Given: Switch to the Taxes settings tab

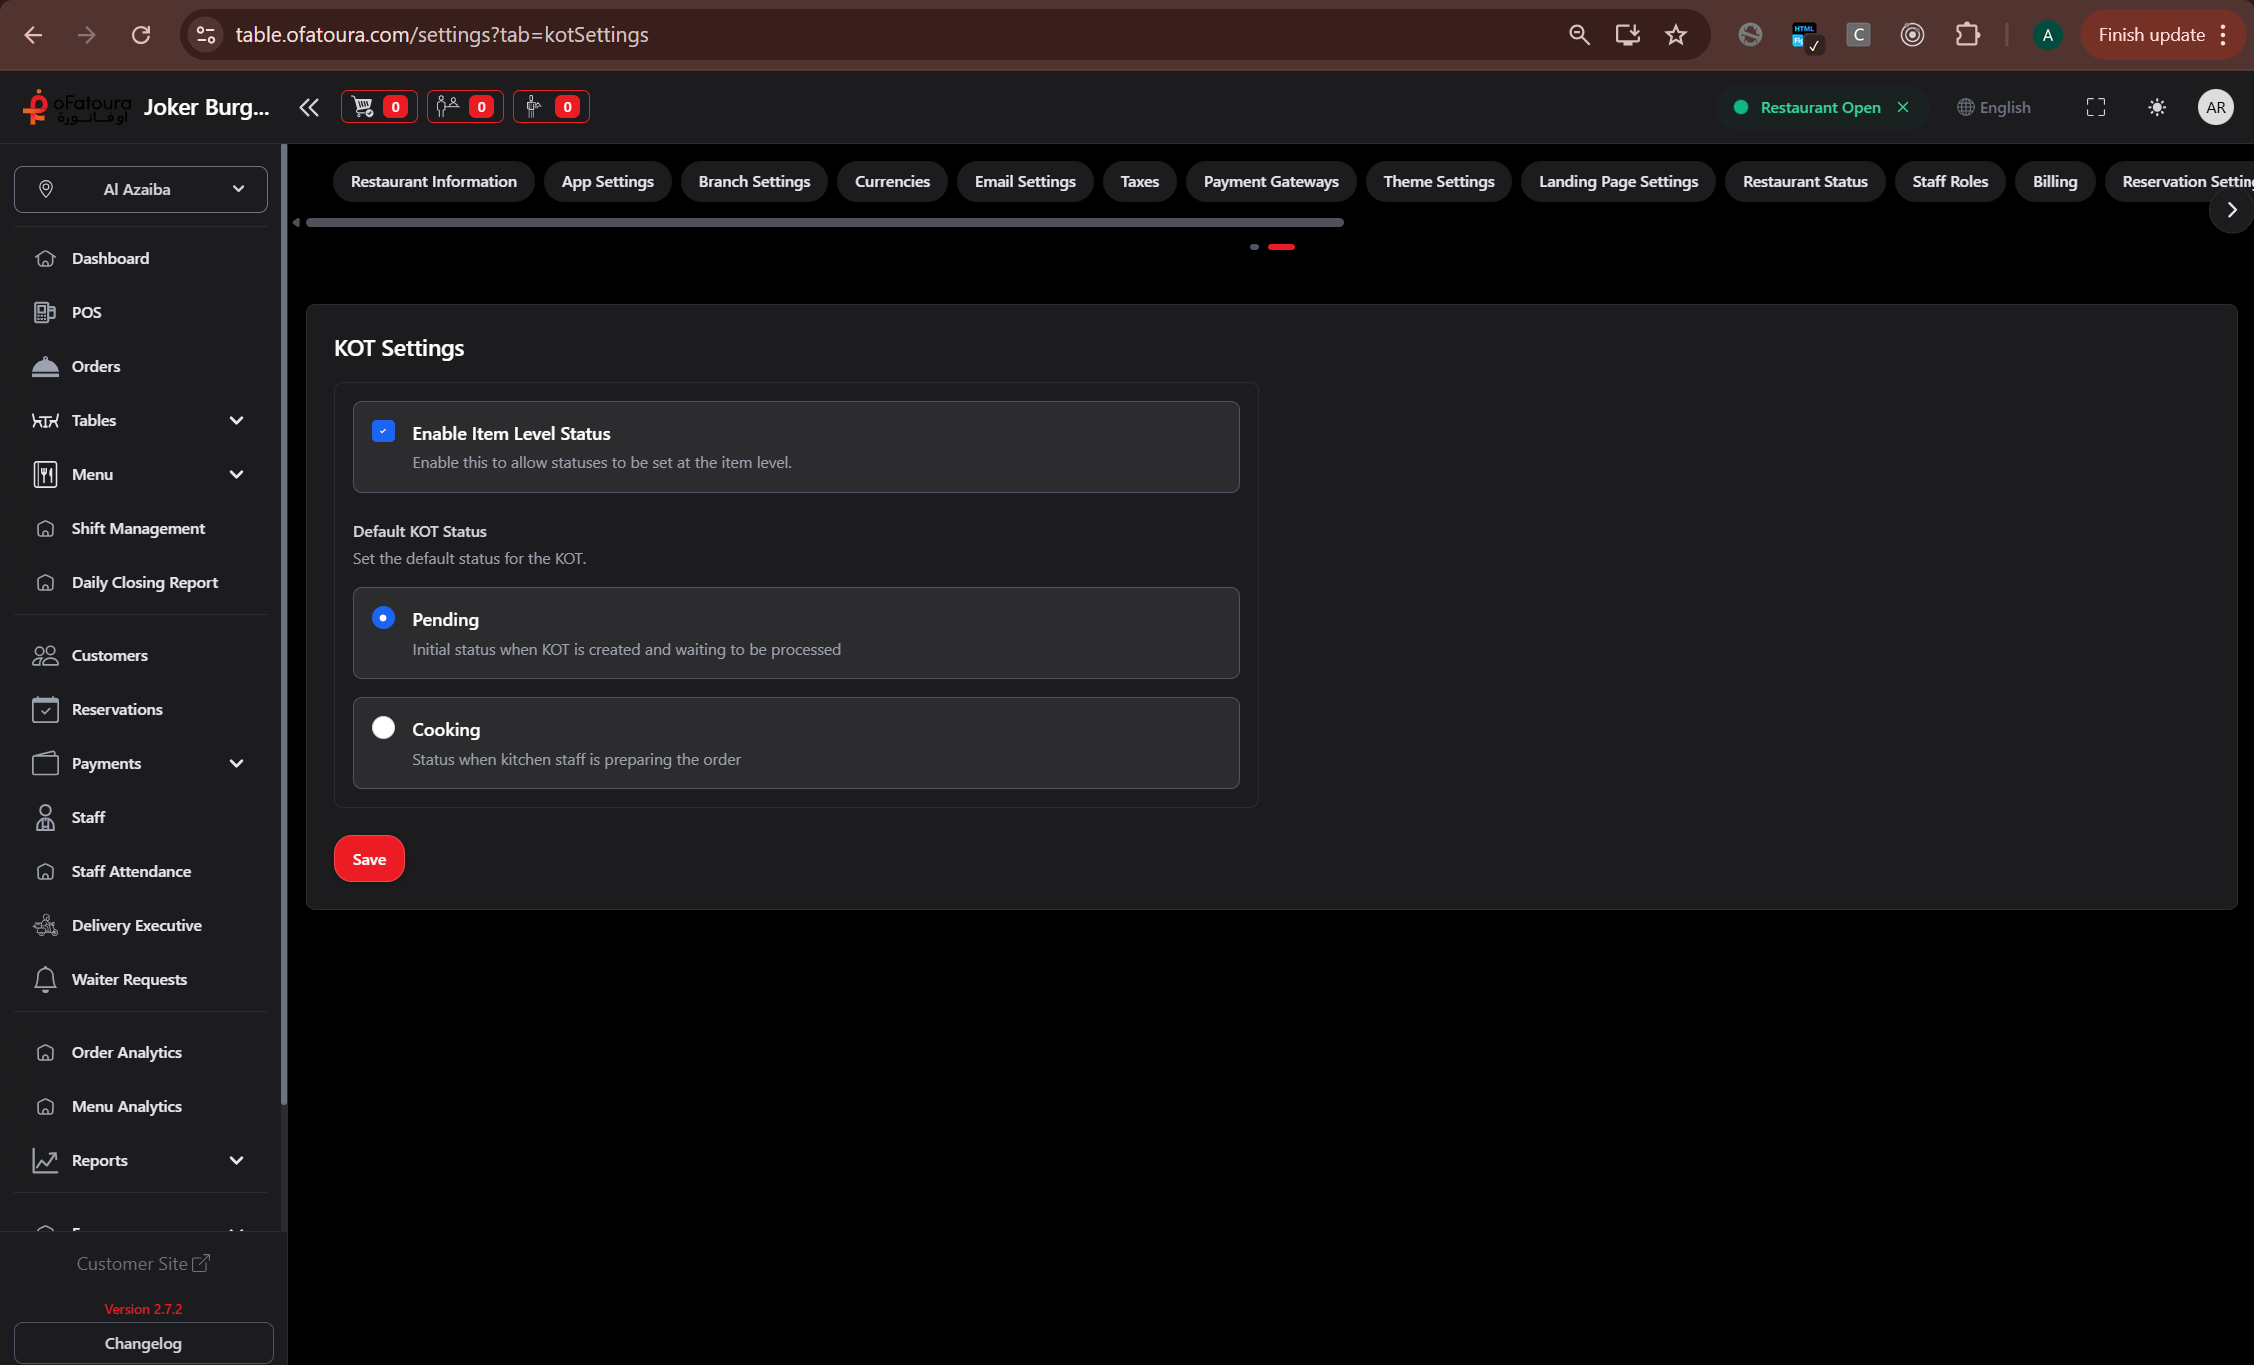Looking at the screenshot, I should [x=1139, y=181].
